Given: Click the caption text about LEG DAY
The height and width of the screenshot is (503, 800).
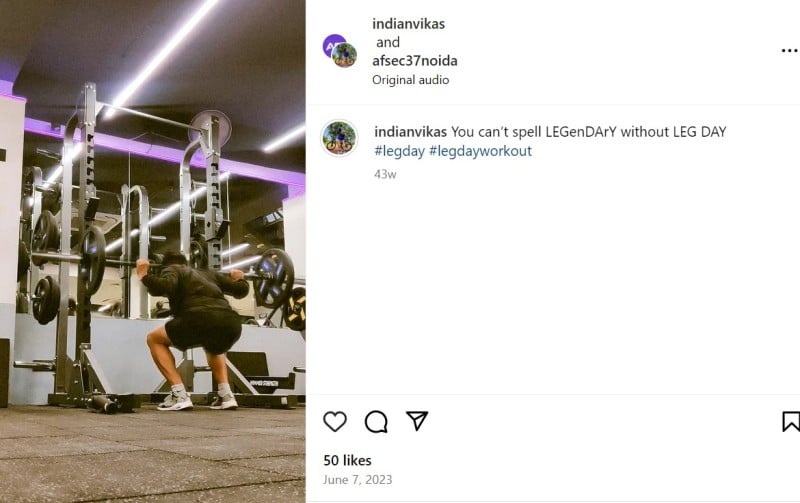Looking at the screenshot, I should pyautogui.click(x=588, y=132).
